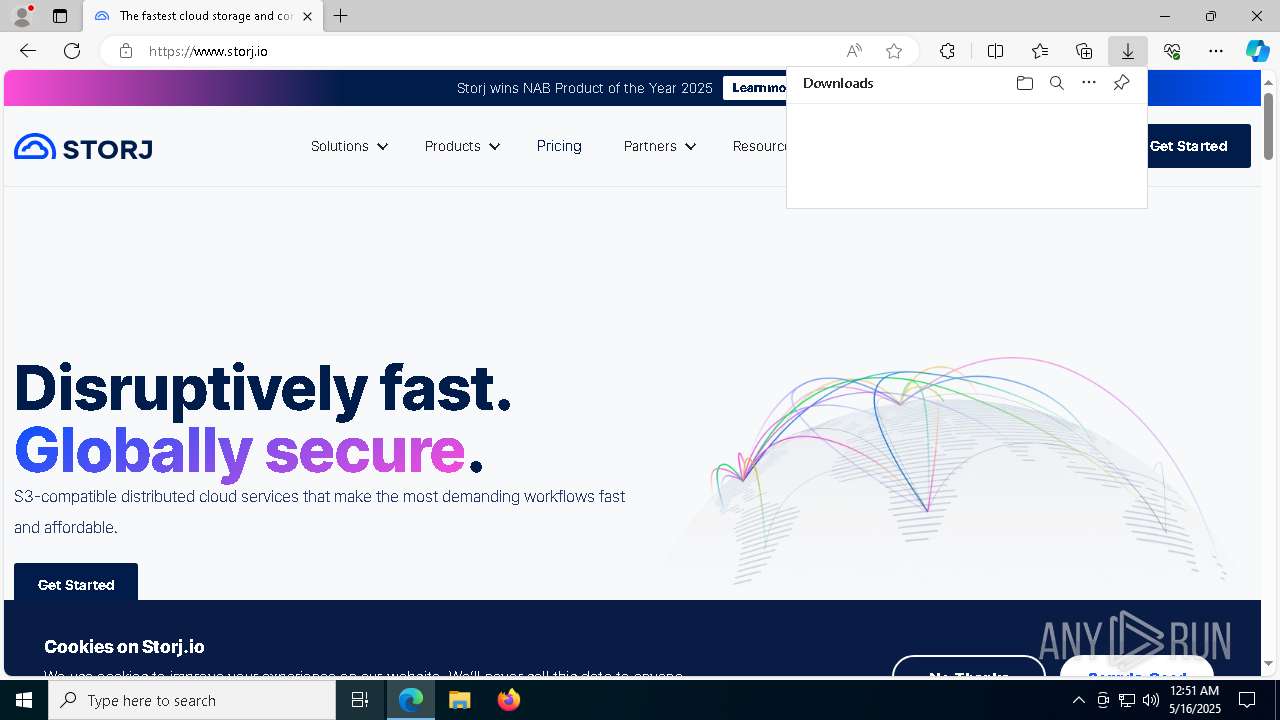Click Learn more on announcement banner
This screenshot has width=1280, height=720.
pos(756,88)
